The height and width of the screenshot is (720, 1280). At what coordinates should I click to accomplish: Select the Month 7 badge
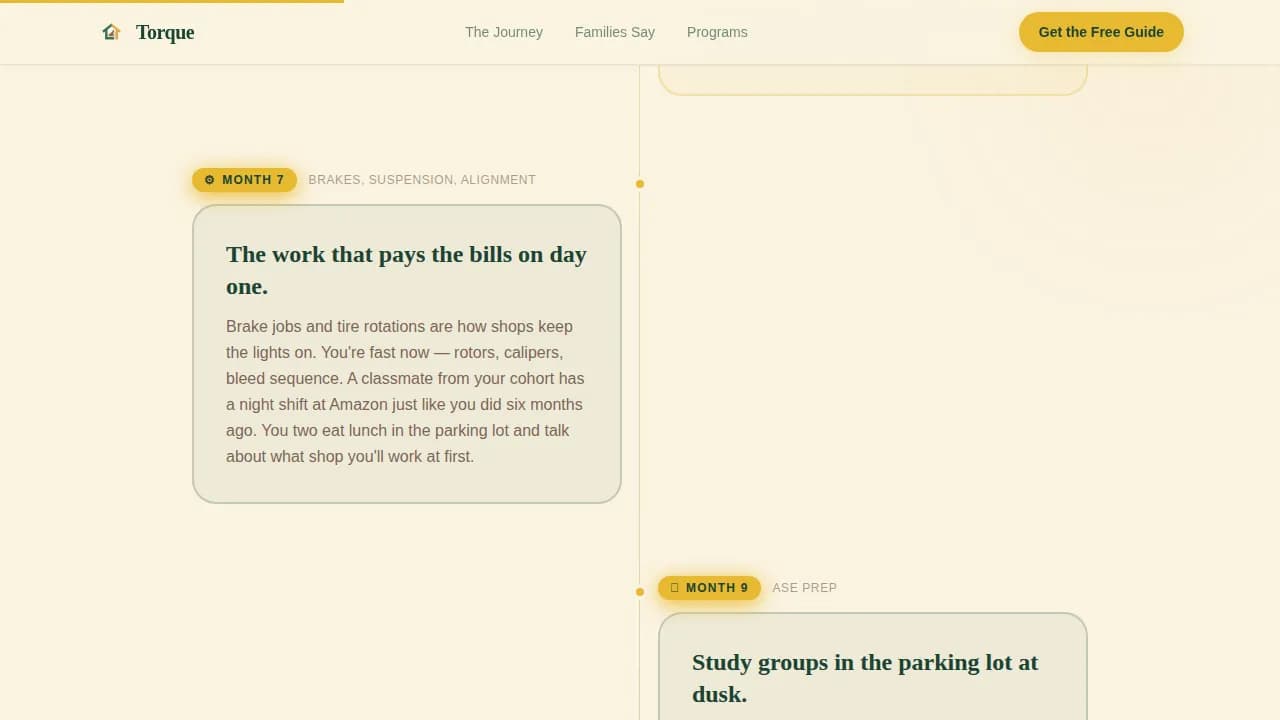(x=244, y=180)
